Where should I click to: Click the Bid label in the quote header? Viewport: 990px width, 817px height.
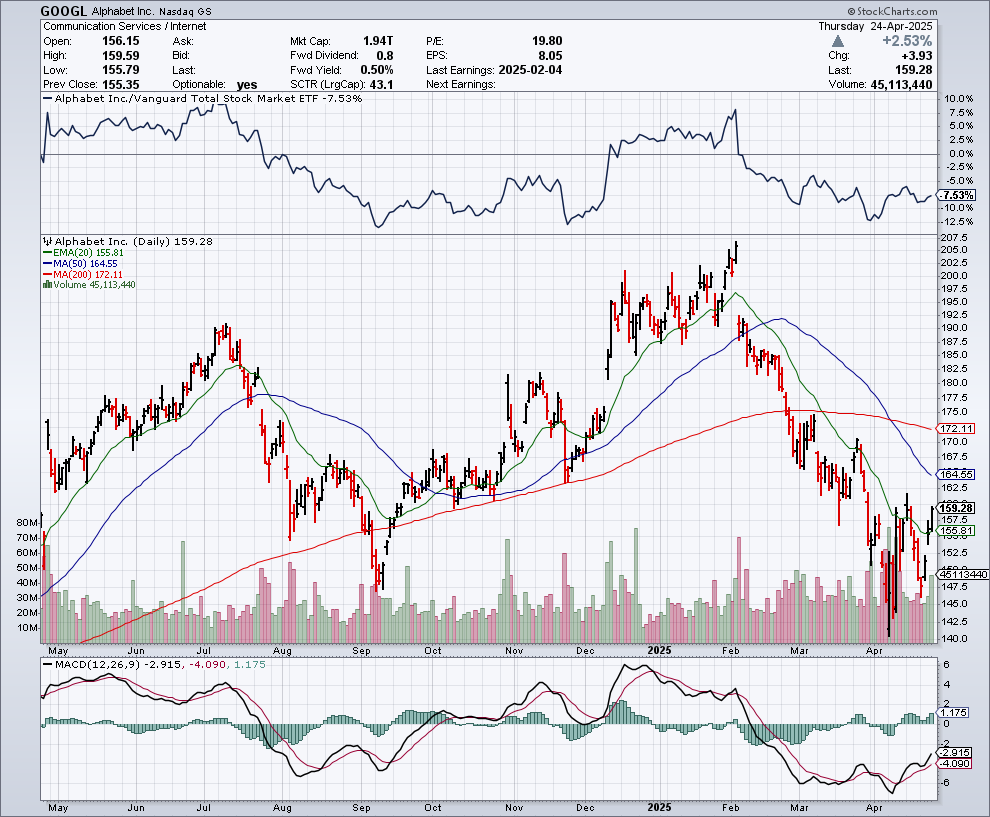pos(181,56)
